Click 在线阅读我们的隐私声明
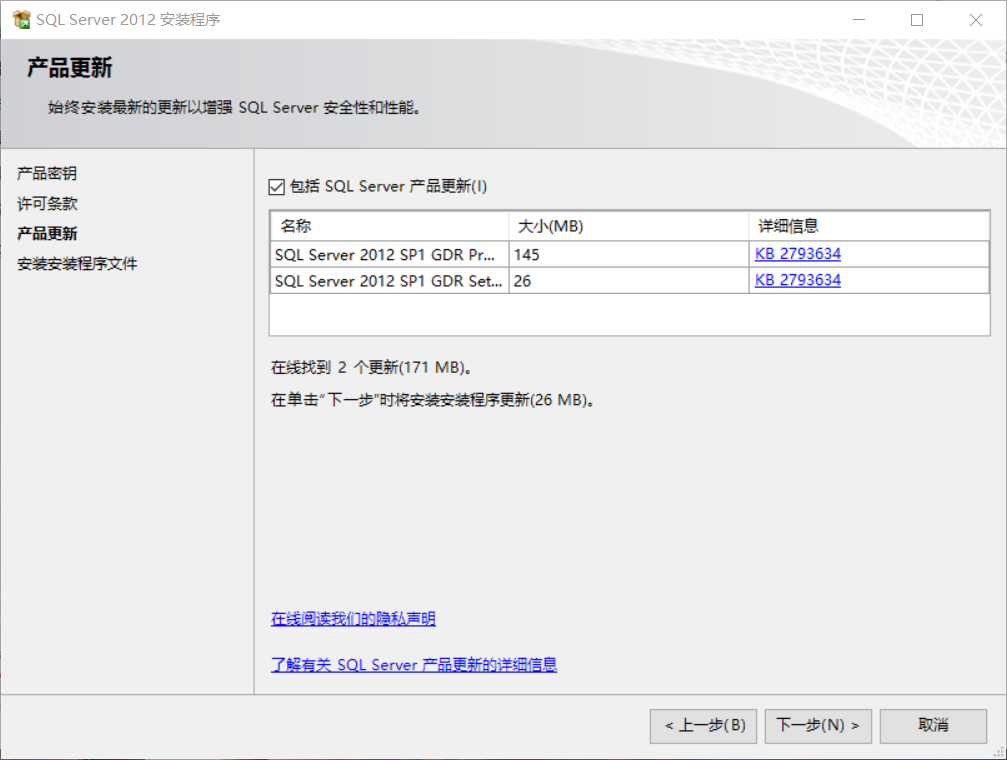The height and width of the screenshot is (760, 1007). [352, 619]
